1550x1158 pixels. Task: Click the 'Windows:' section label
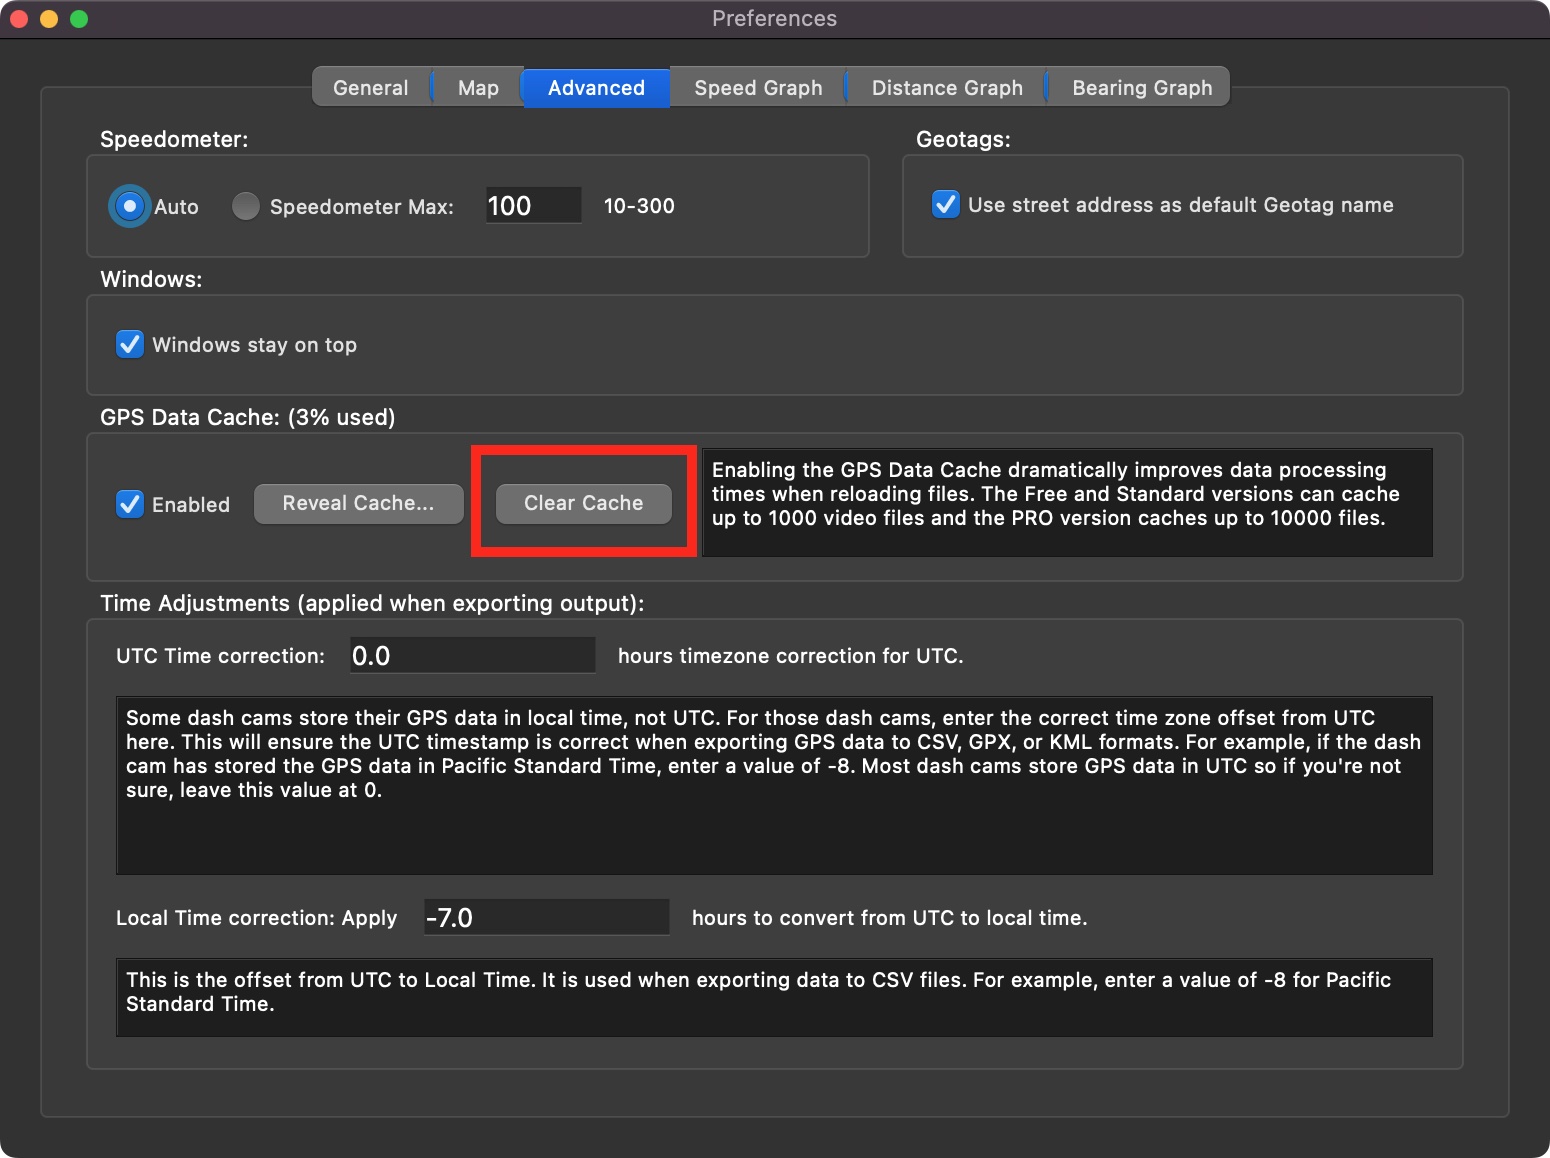click(x=151, y=279)
